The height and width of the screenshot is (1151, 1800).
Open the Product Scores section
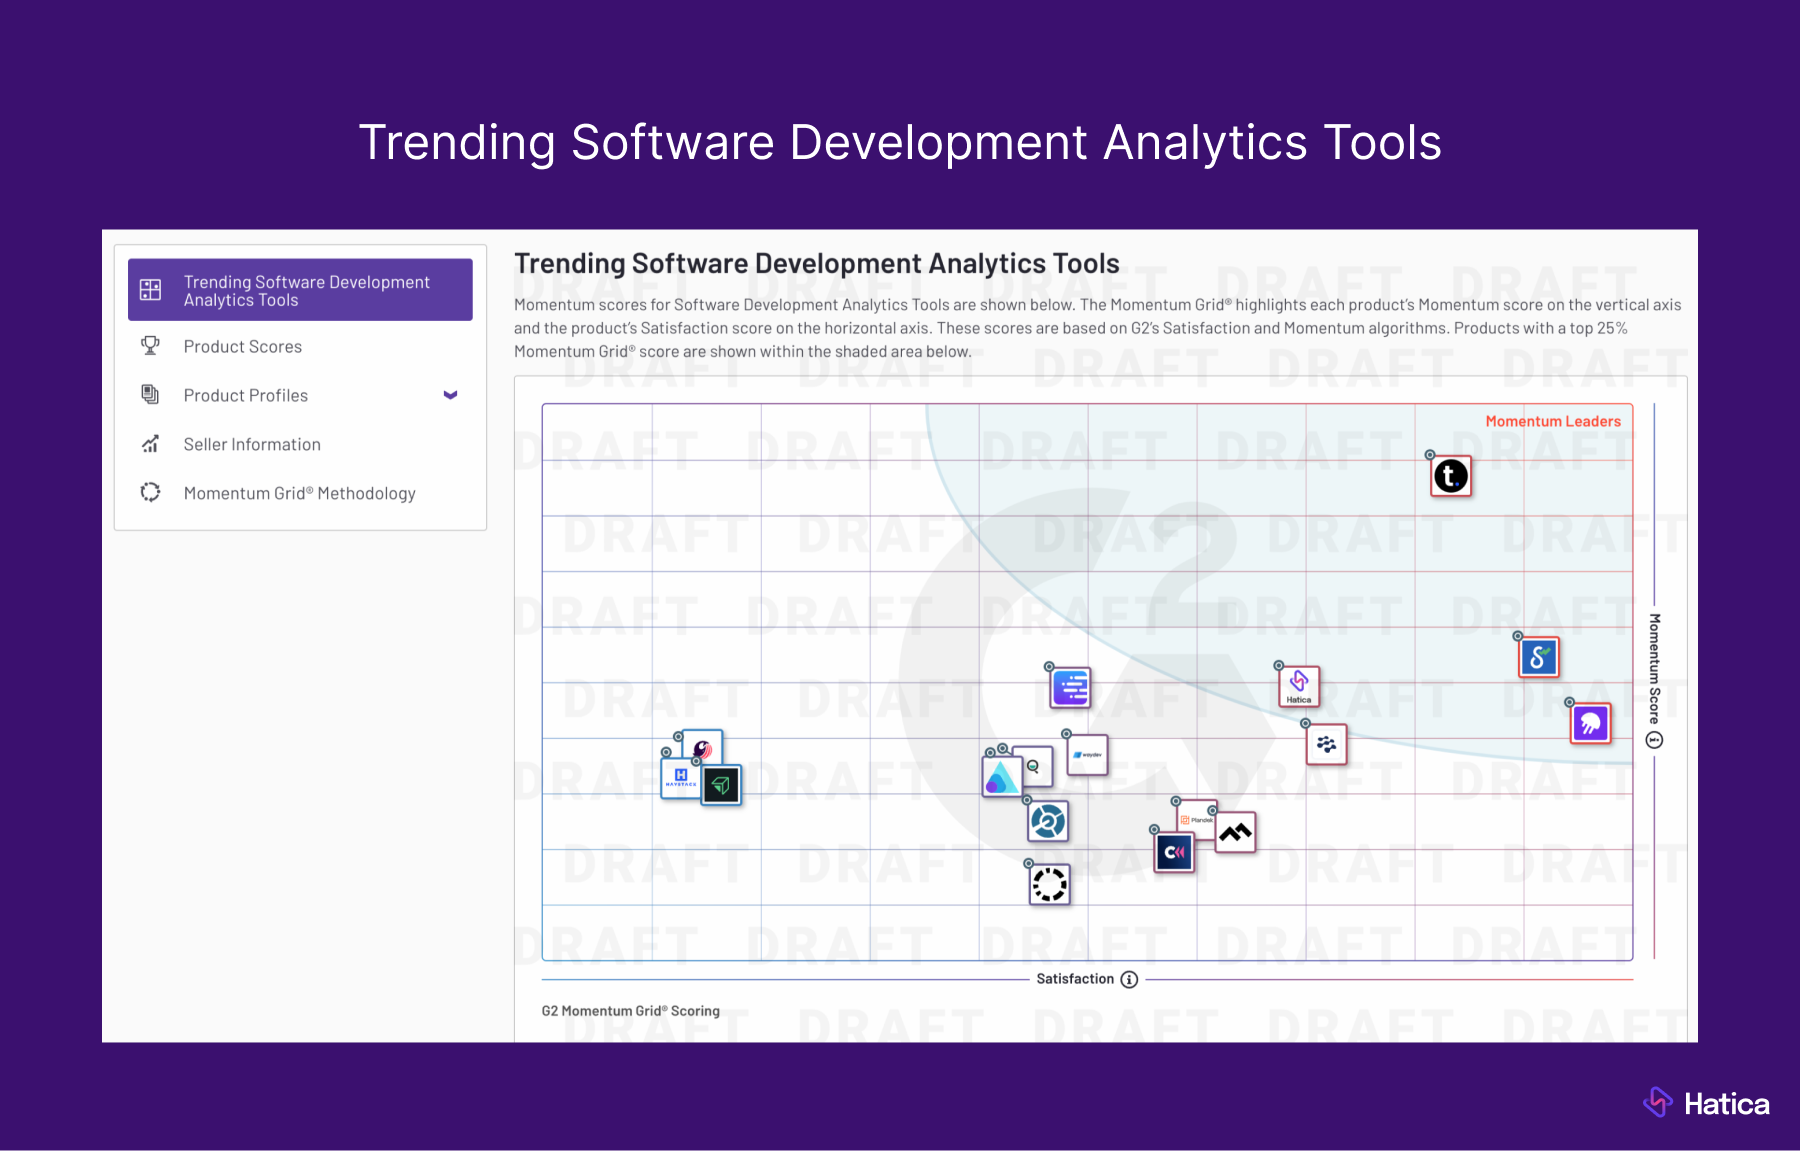(242, 347)
